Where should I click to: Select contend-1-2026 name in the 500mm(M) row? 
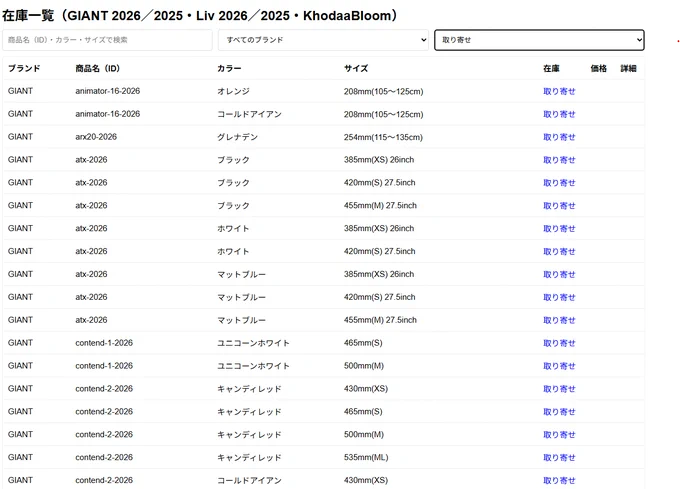[x=104, y=366]
